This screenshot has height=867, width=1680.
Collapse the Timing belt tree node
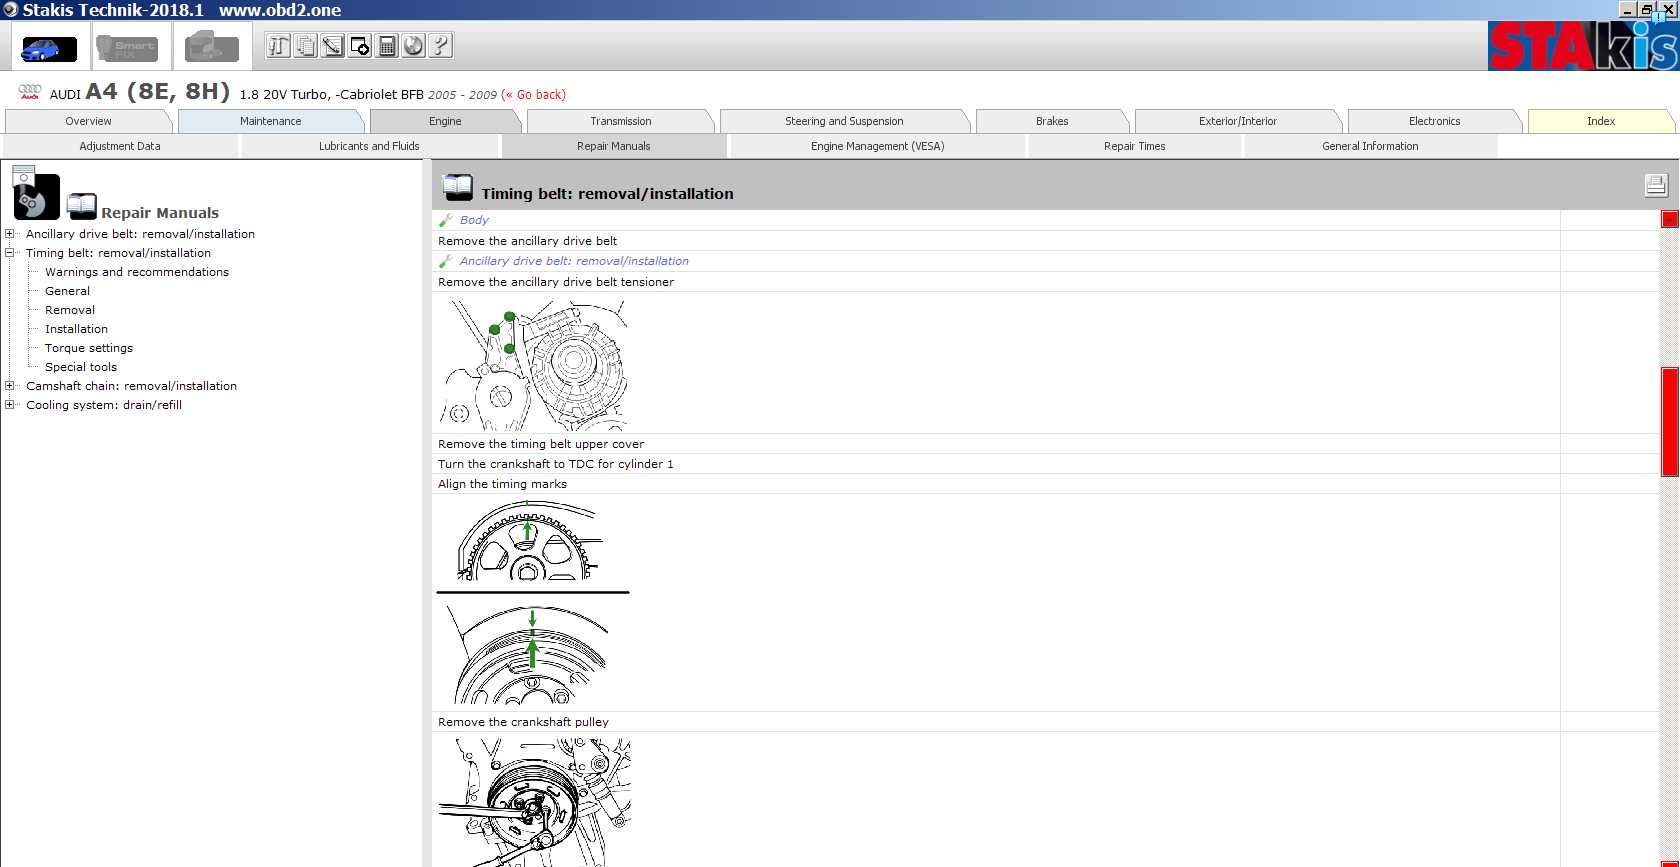pyautogui.click(x=10, y=253)
